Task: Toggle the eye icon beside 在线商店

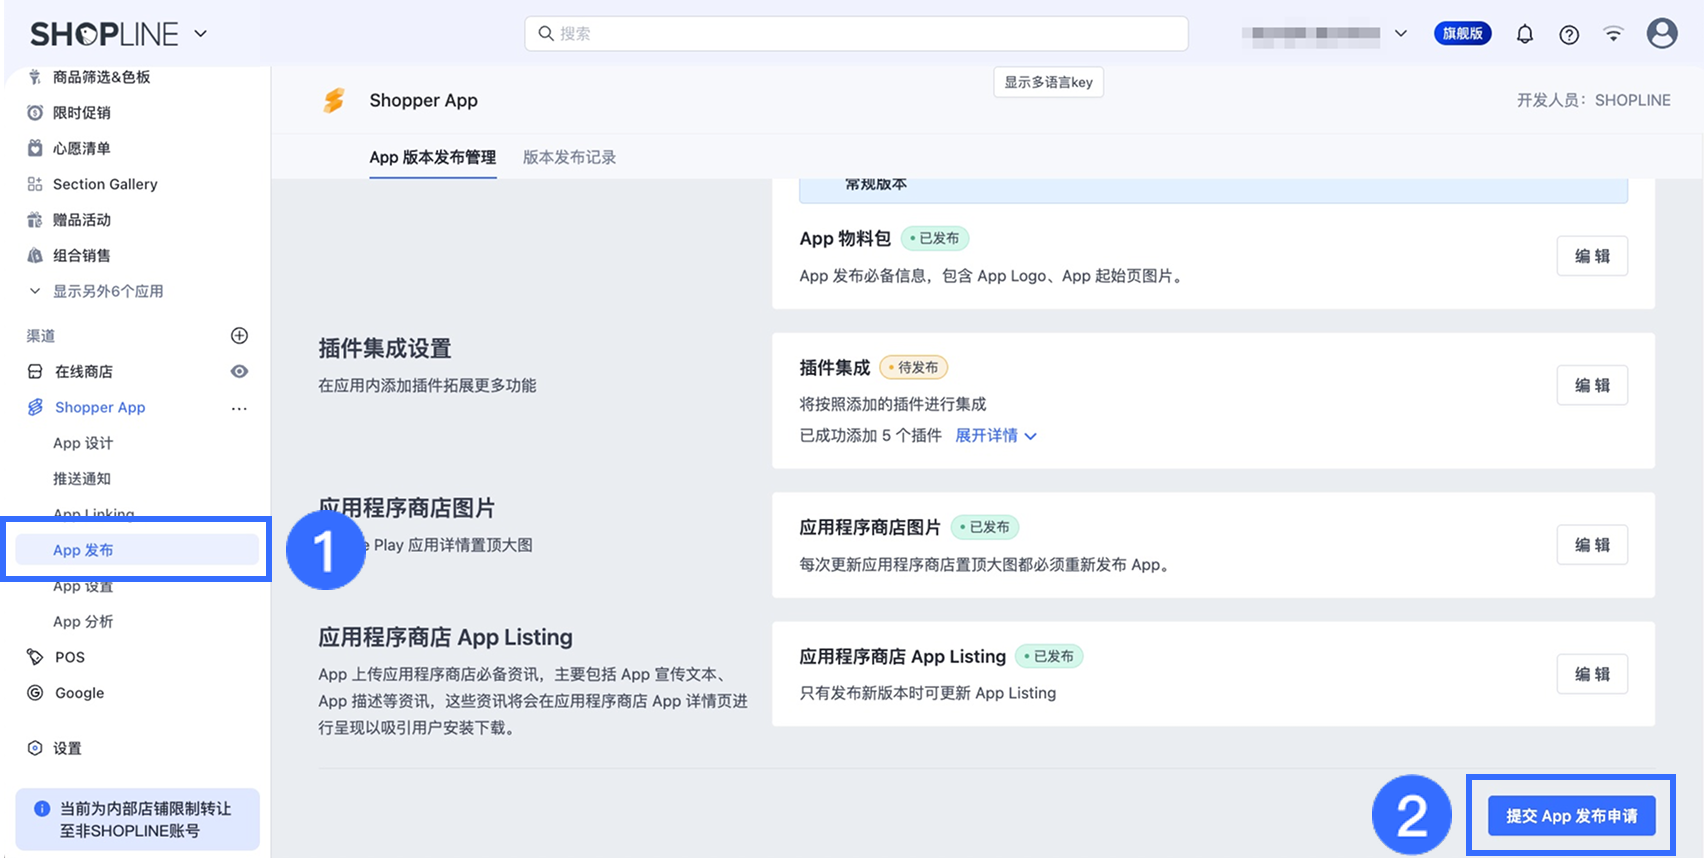Action: (239, 372)
